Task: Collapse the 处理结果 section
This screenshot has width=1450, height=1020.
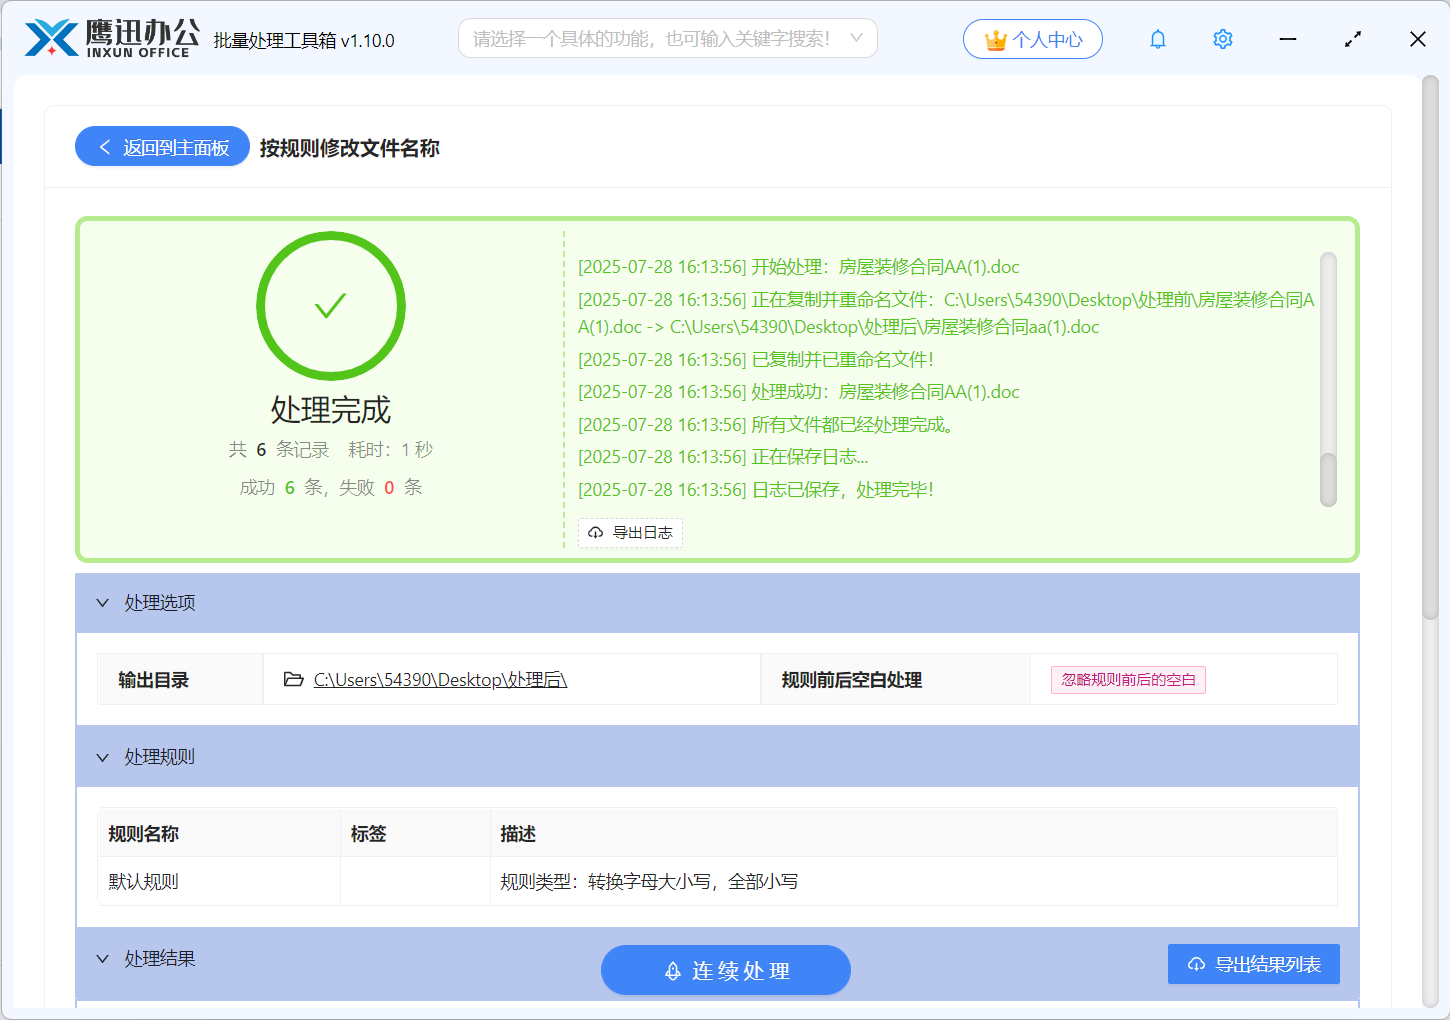Action: click(x=102, y=959)
